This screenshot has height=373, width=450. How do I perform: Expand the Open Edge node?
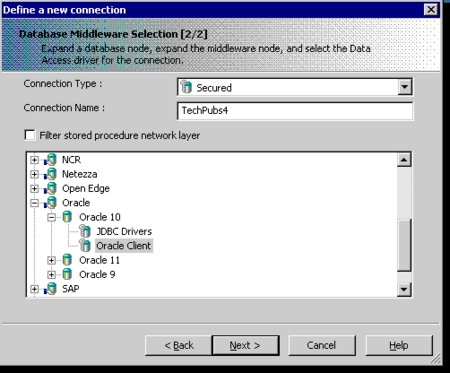coord(34,188)
